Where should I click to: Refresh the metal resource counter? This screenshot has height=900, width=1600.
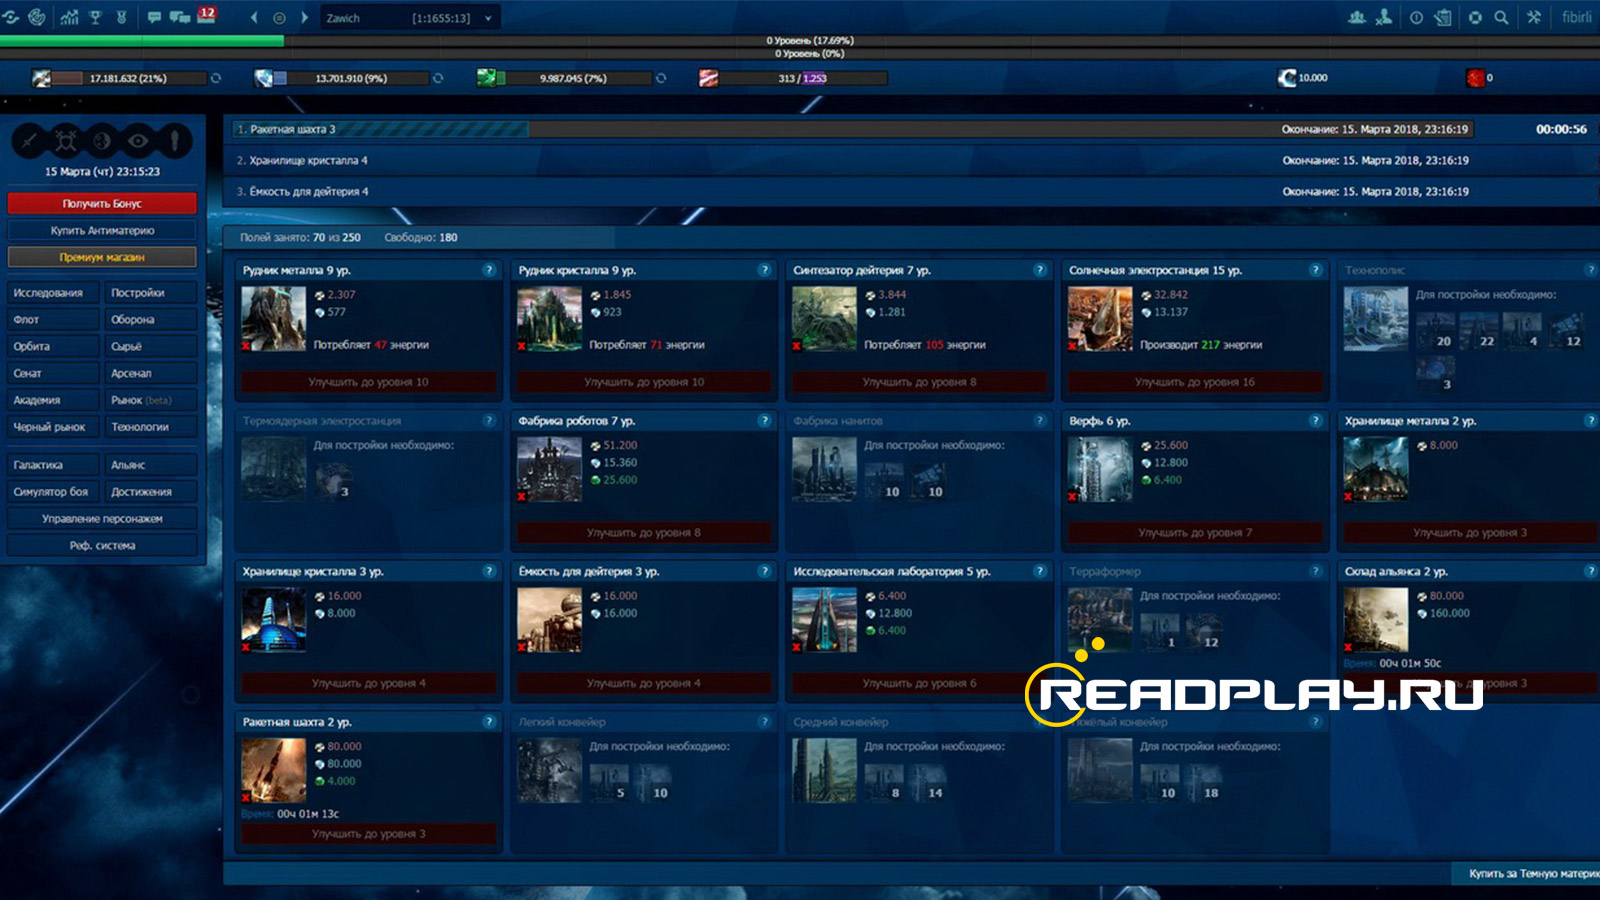point(215,78)
